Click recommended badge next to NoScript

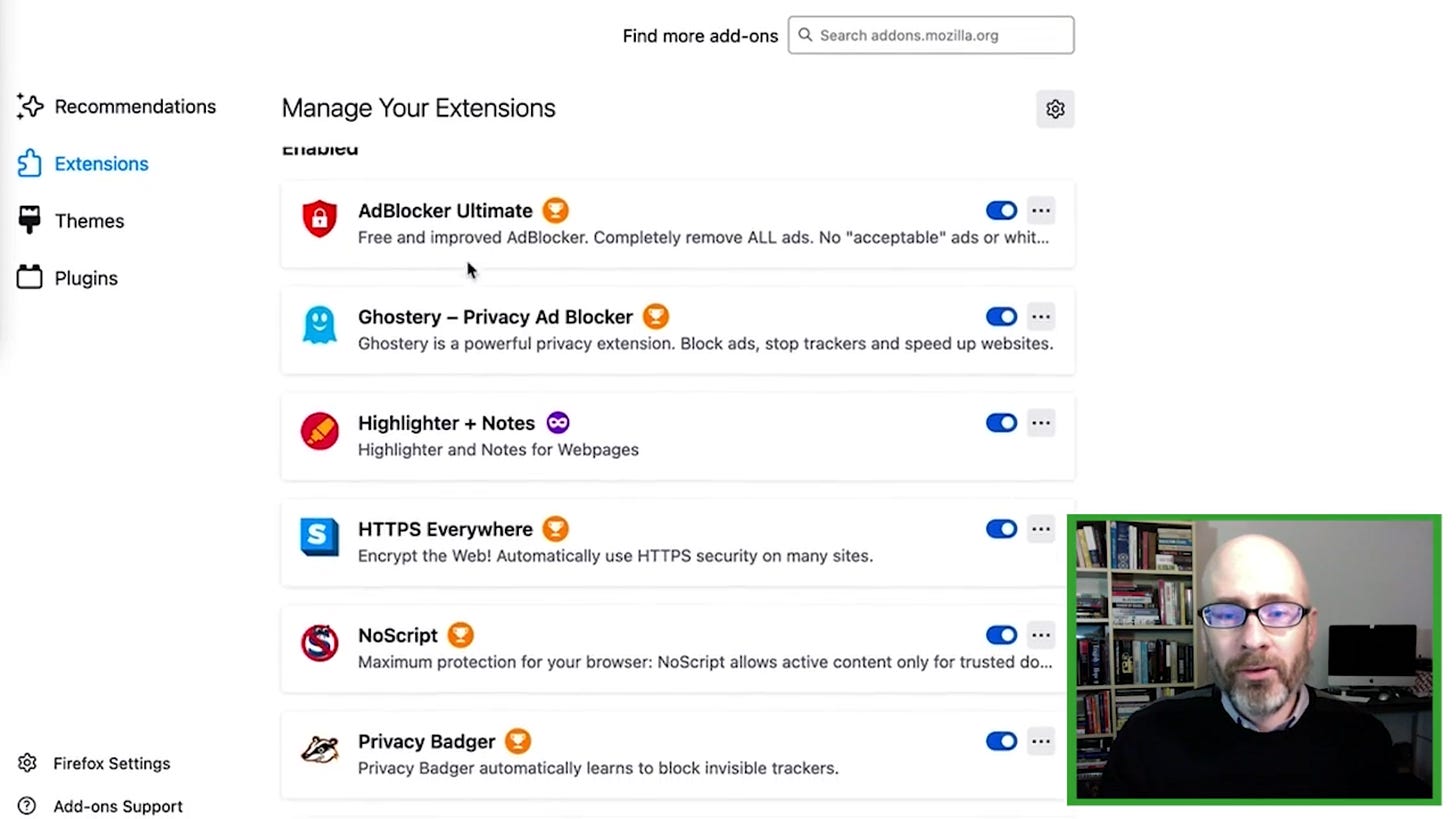pos(460,635)
